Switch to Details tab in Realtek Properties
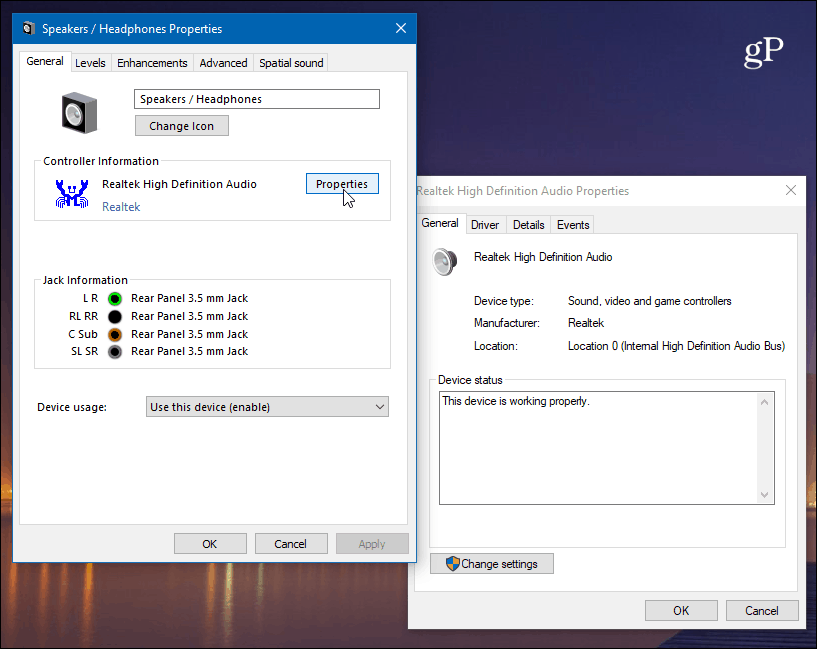 coord(528,225)
